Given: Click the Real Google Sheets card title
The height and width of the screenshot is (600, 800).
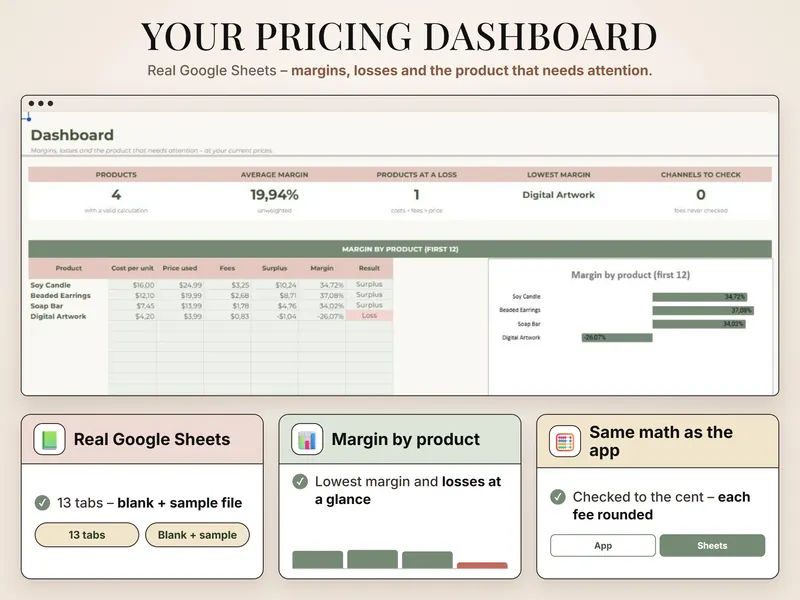Looking at the screenshot, I should tap(152, 439).
